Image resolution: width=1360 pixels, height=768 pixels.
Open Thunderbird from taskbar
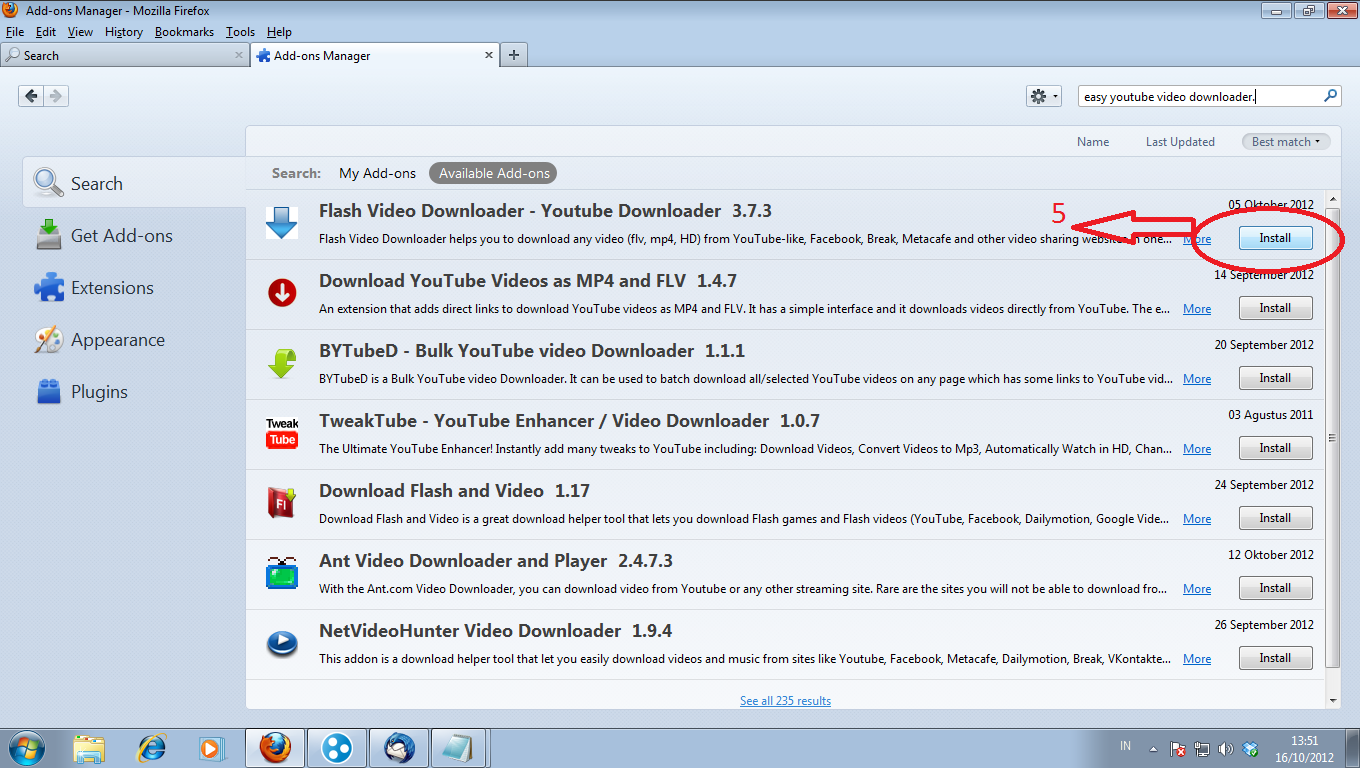tap(399, 748)
